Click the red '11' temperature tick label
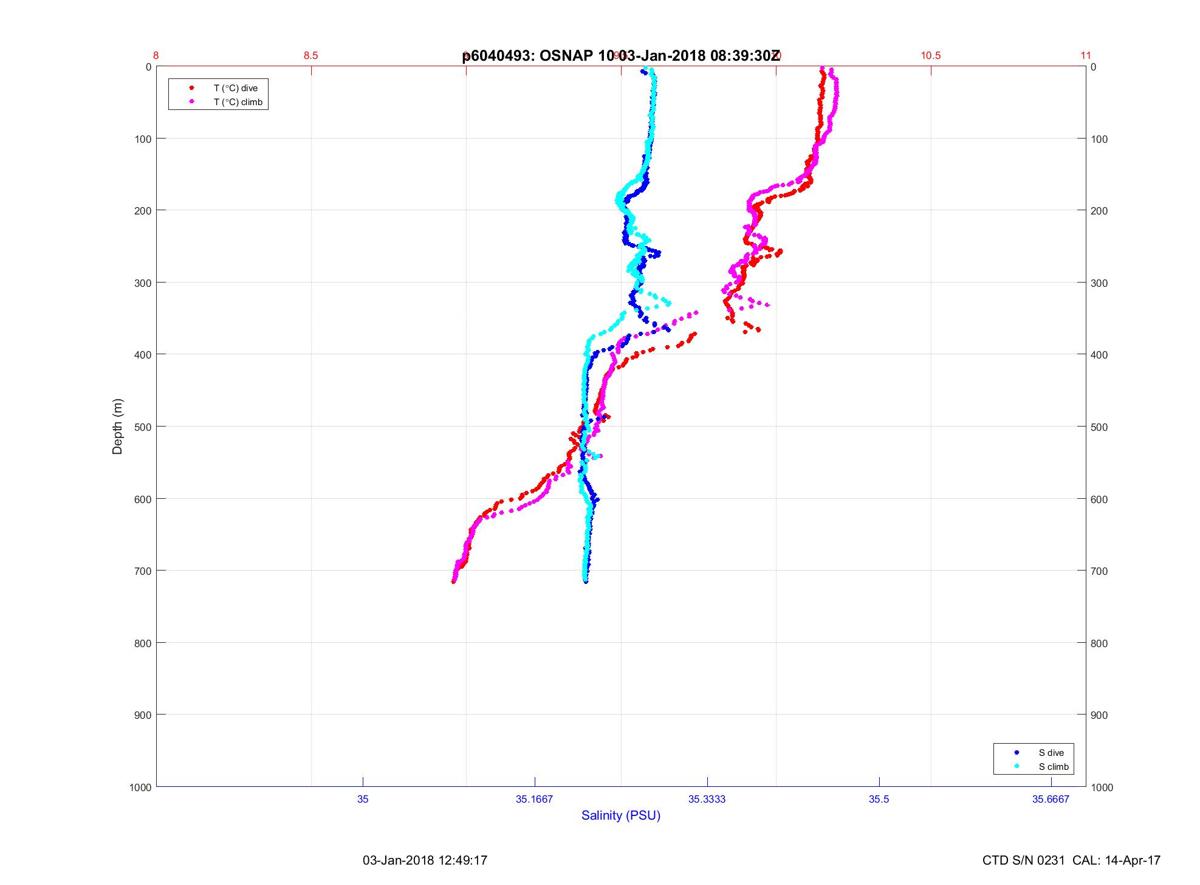Image resolution: width=1200 pixels, height=885 pixels. 1086,56
